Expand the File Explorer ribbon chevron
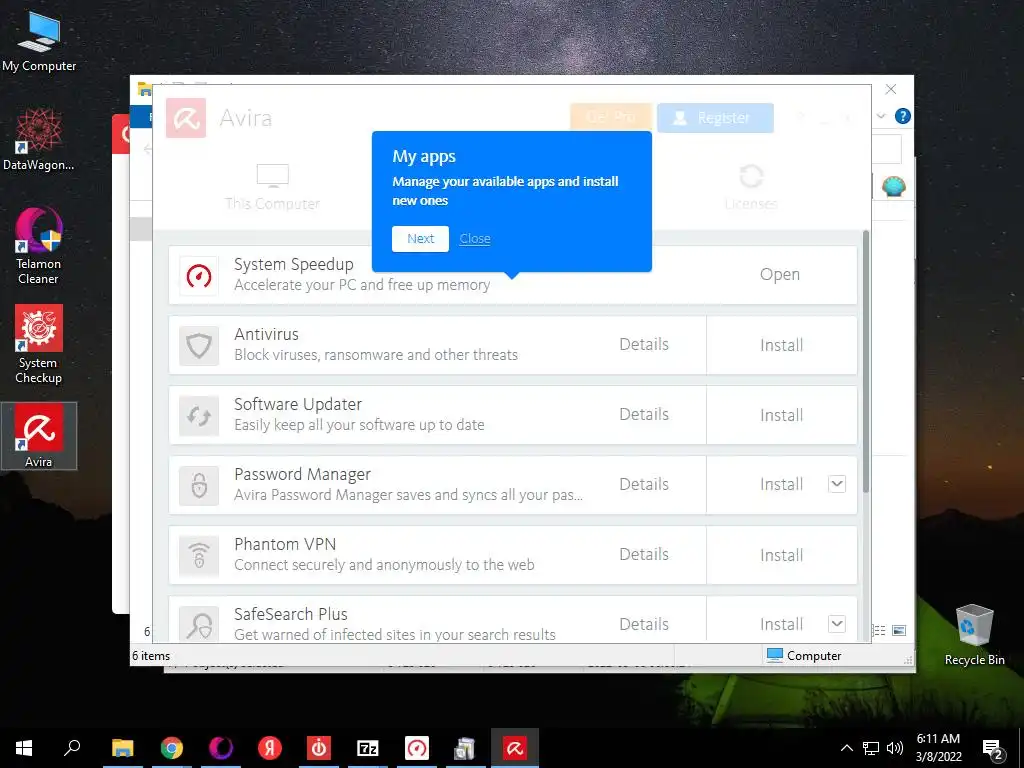This screenshot has height=768, width=1024. click(881, 116)
